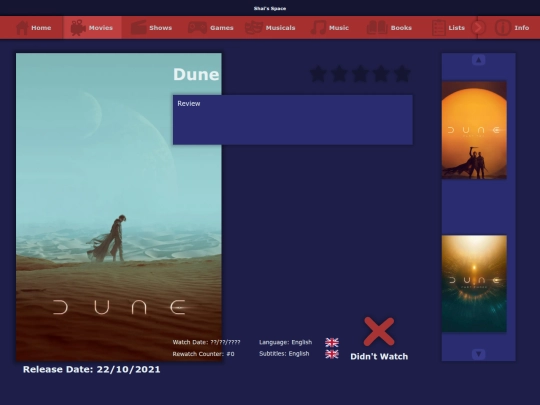Click the Watch Date ??/??/???? field
This screenshot has height=405, width=540.
click(206, 342)
